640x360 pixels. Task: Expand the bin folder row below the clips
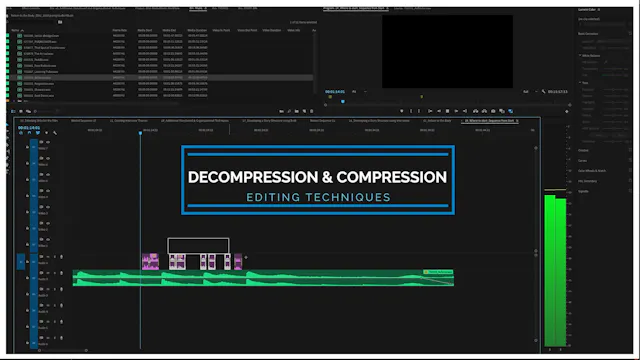(x=14, y=101)
